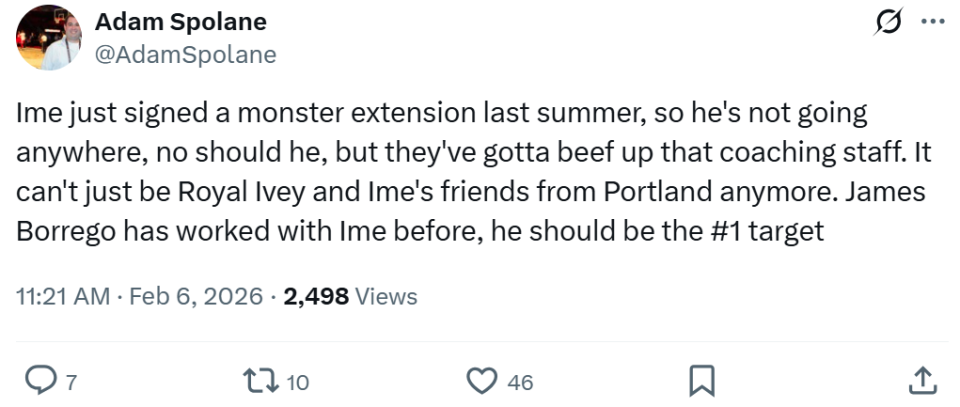Open Adam Spolane's profile picture

pos(49,37)
